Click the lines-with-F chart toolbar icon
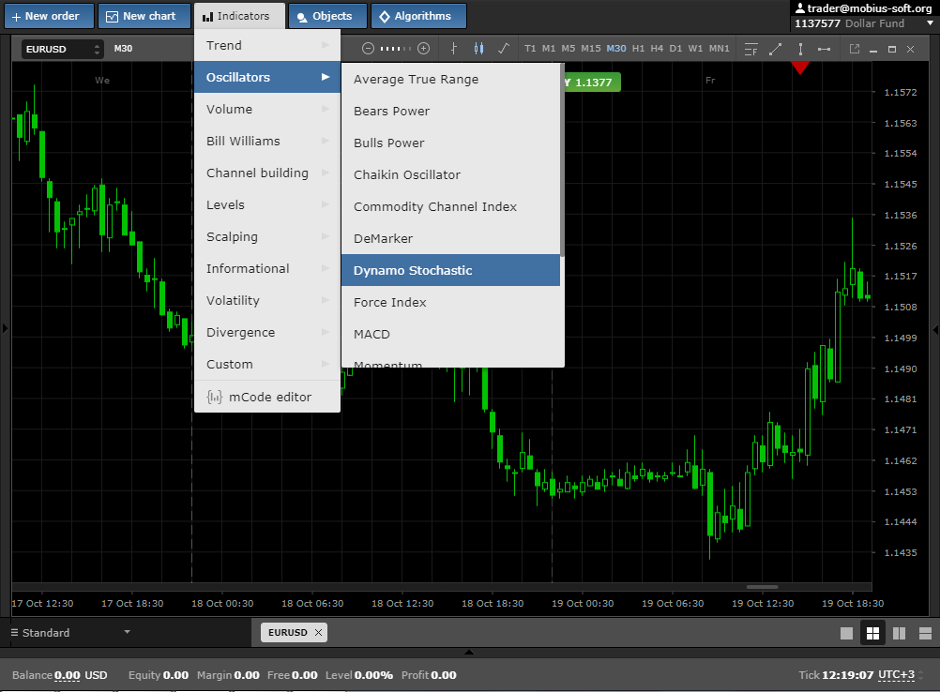This screenshot has width=940, height=692. tap(751, 49)
